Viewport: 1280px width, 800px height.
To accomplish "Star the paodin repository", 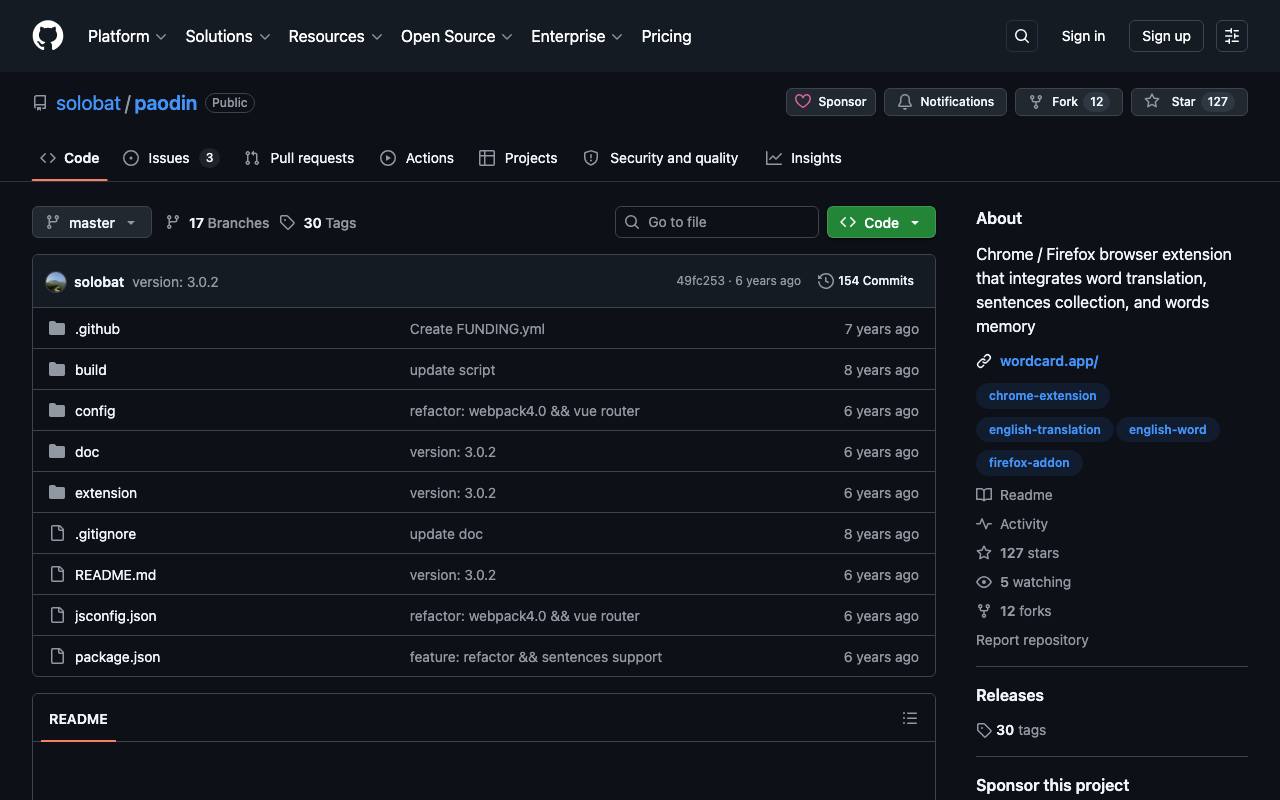I will click(x=1189, y=102).
